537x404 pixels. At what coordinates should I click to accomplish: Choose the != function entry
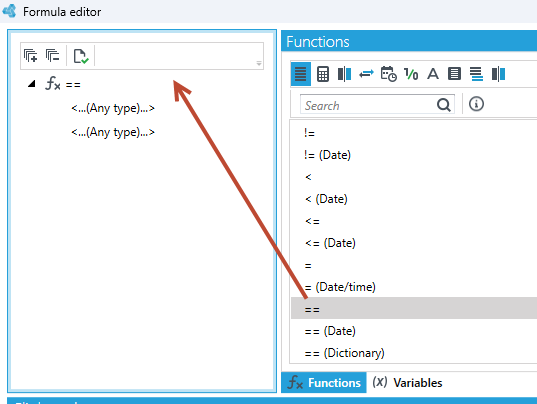(309, 133)
